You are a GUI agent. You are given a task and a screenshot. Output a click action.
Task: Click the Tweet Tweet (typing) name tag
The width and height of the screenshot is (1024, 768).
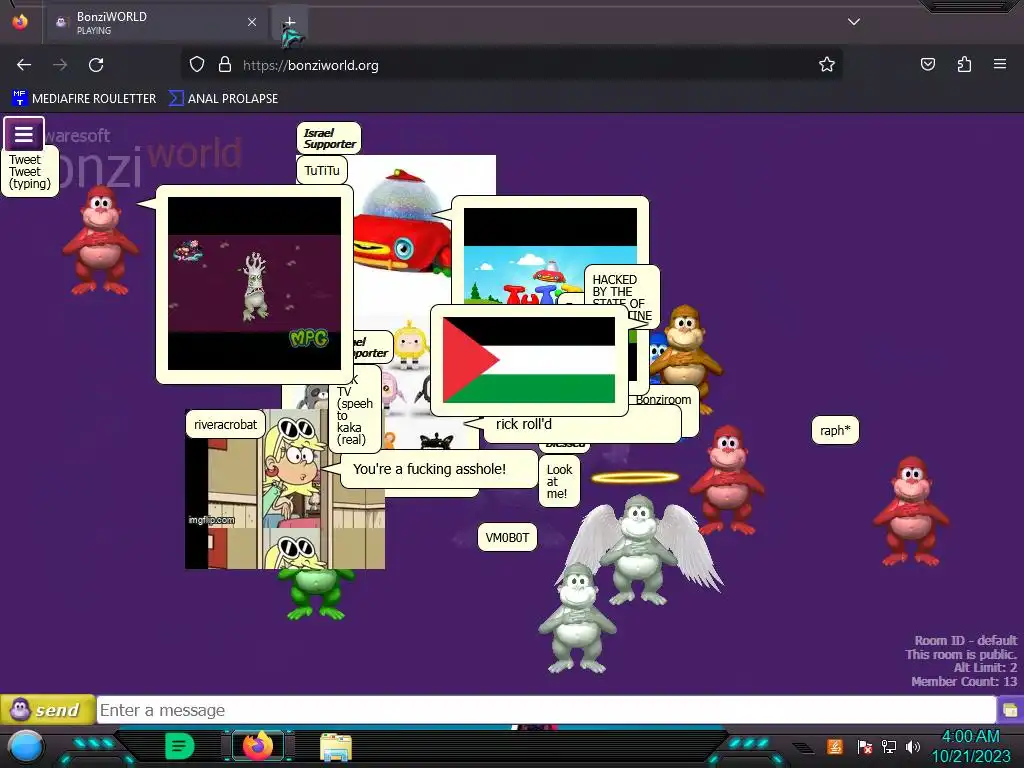click(x=30, y=172)
